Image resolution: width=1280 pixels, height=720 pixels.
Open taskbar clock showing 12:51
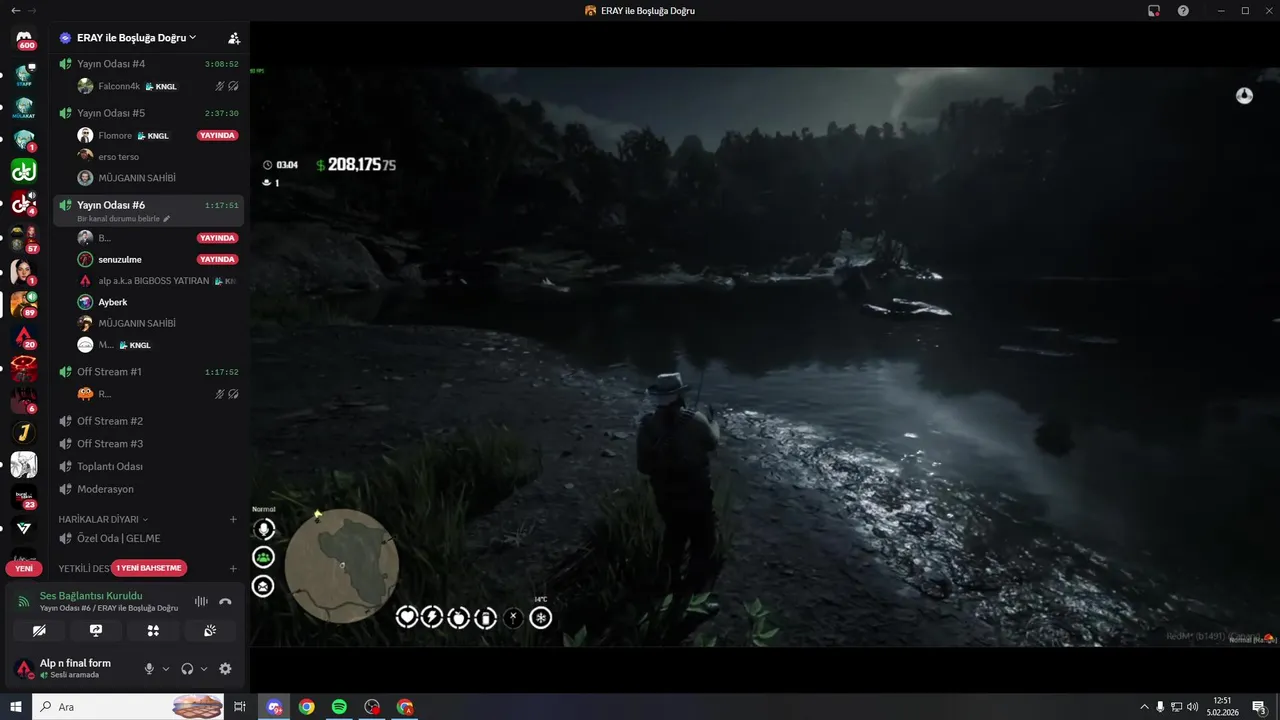pyautogui.click(x=1222, y=707)
